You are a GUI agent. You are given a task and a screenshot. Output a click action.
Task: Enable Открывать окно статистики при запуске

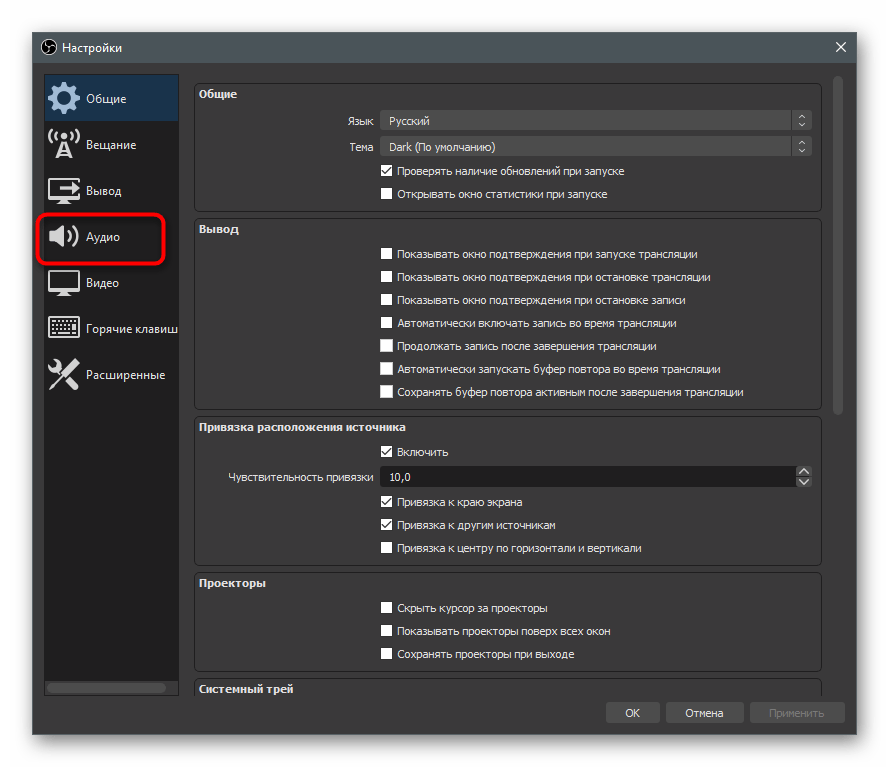[387, 195]
